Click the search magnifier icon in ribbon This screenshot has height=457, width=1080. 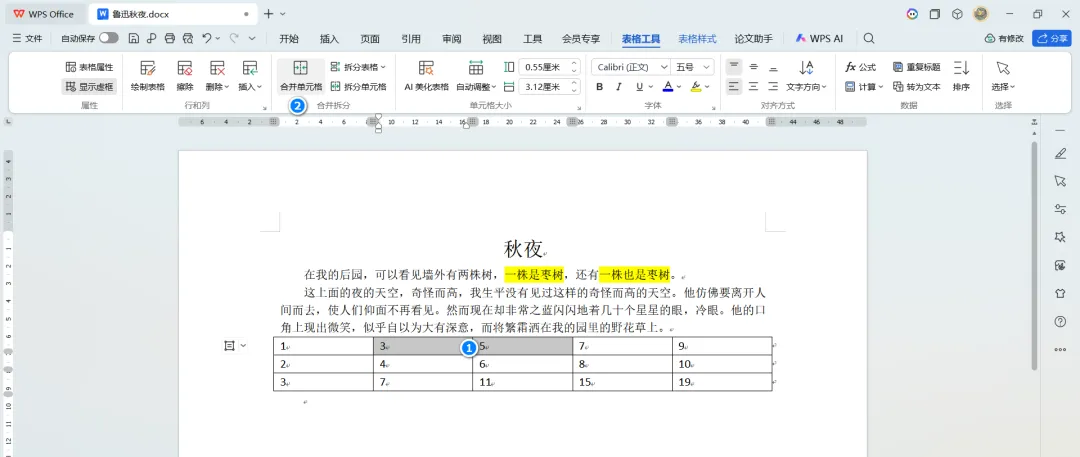pos(869,39)
